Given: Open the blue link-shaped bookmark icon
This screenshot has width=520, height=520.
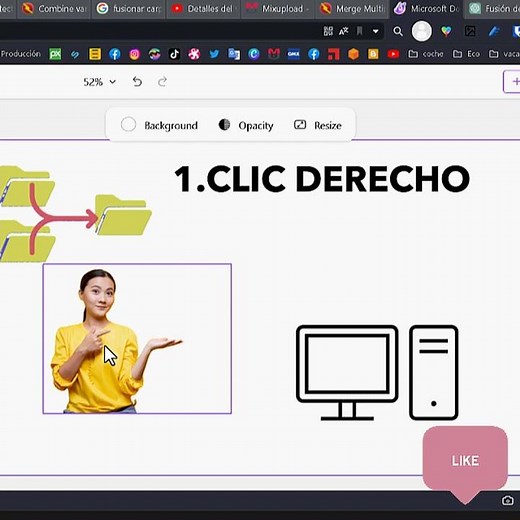Looking at the screenshot, I should point(75,54).
